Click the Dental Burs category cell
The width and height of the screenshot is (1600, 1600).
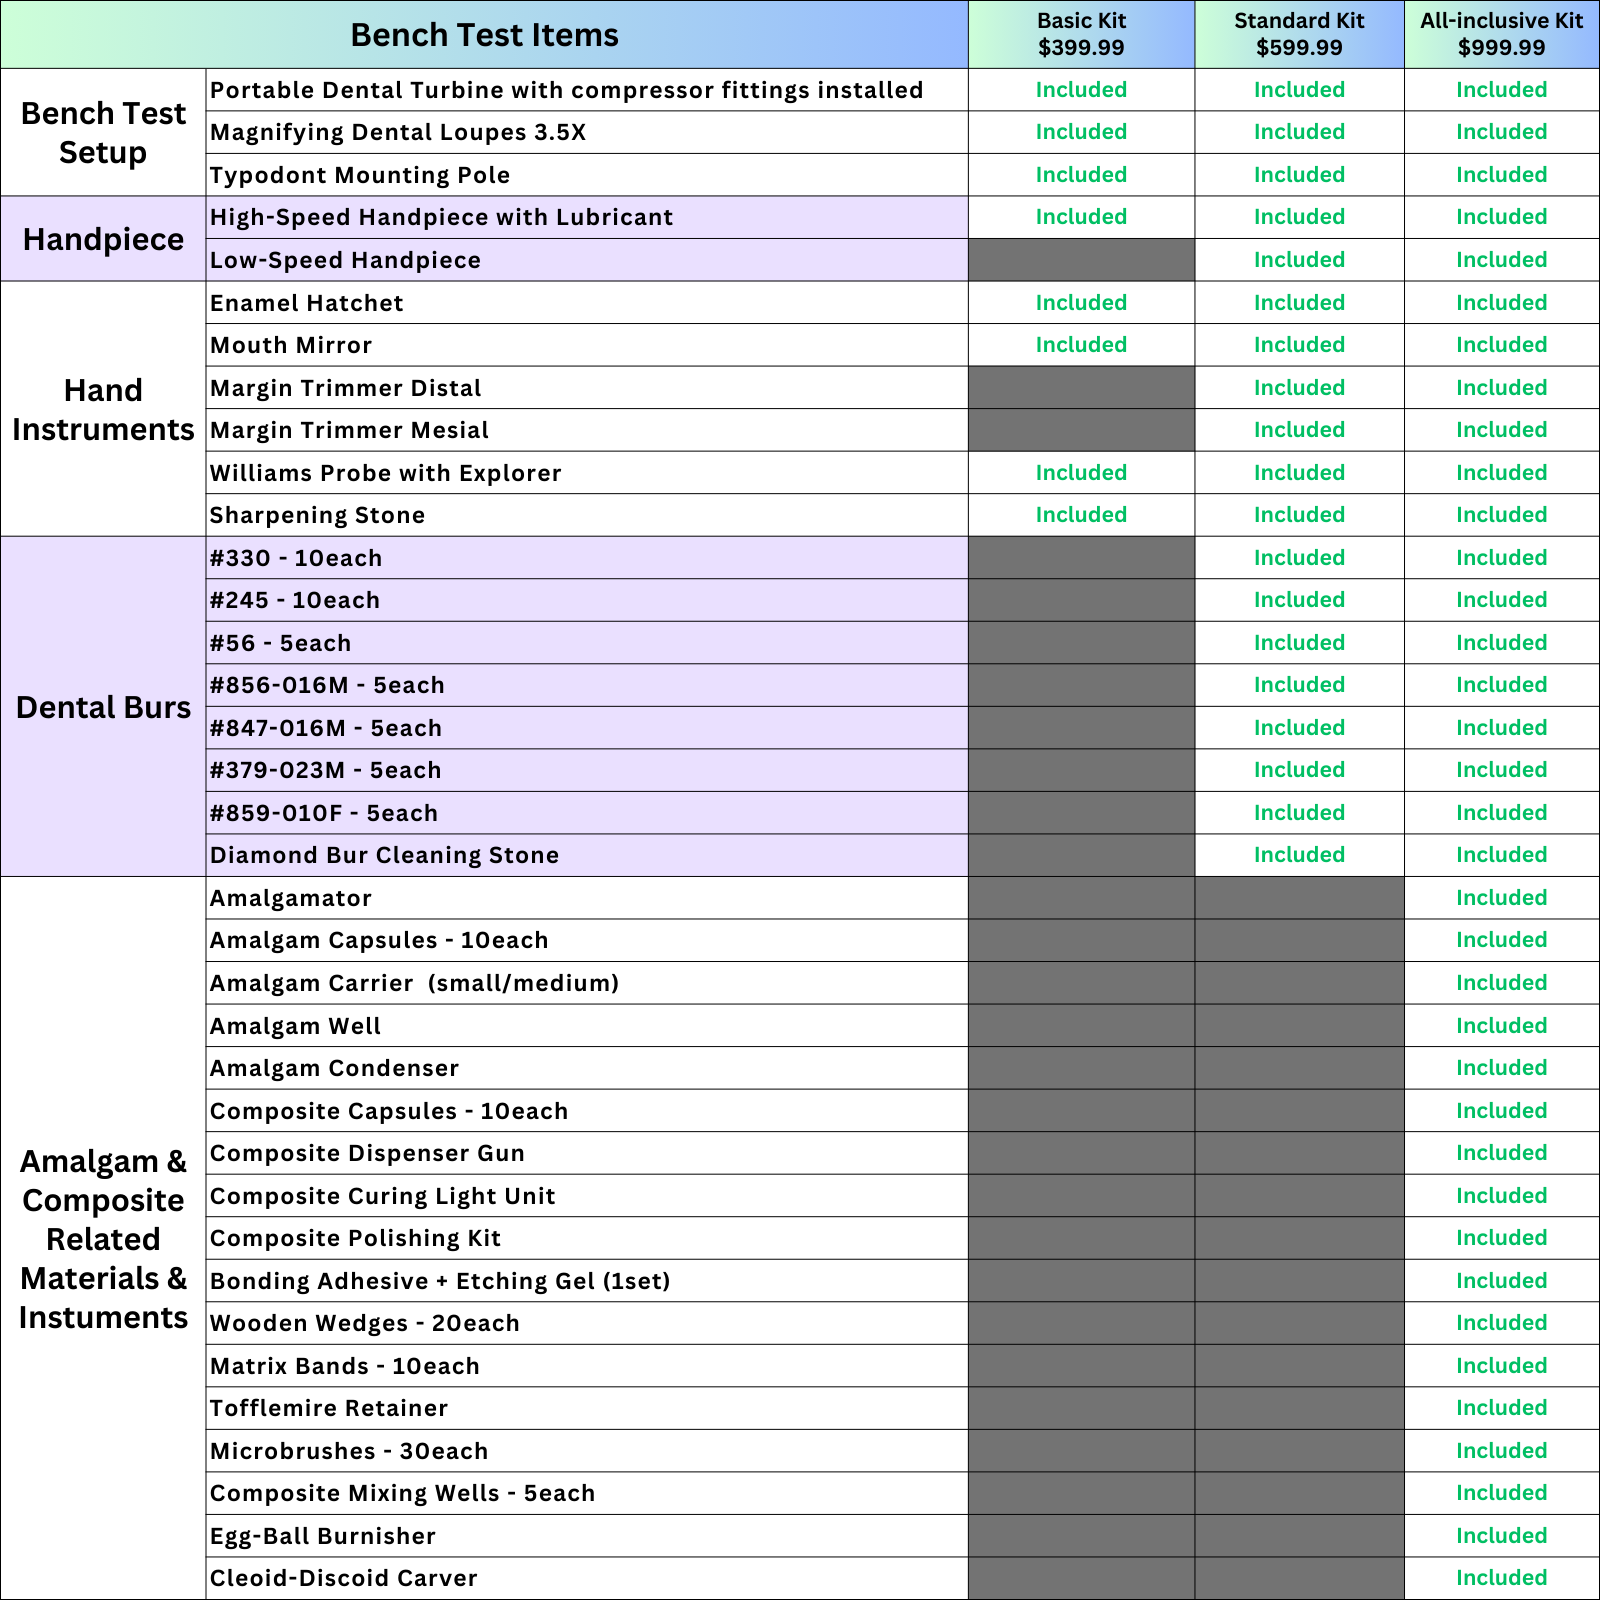[x=103, y=707]
